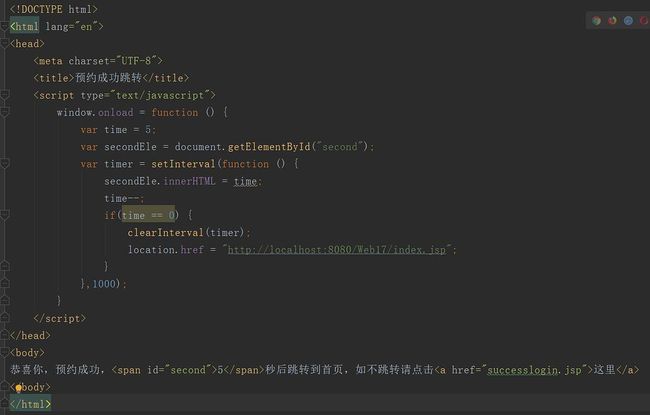Click the <title> tag text 预约成功跳转
This screenshot has height=415, width=650.
pos(109,78)
